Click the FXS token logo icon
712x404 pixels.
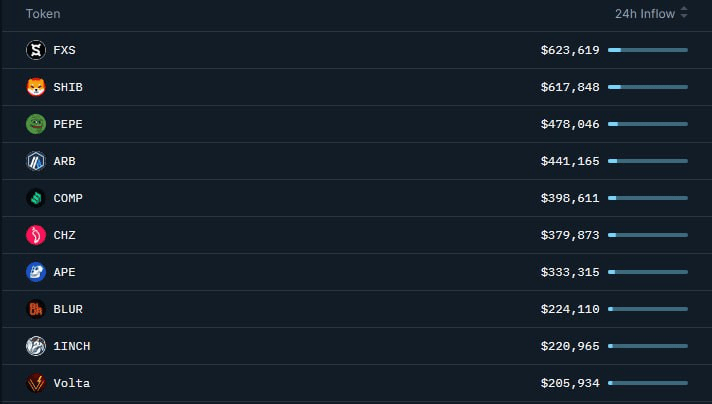(x=36, y=50)
